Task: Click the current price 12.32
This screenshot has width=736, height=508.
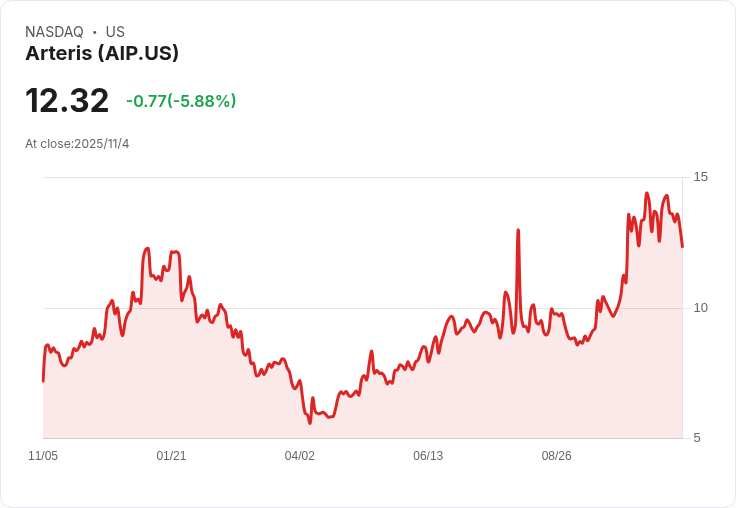Action: coord(67,101)
